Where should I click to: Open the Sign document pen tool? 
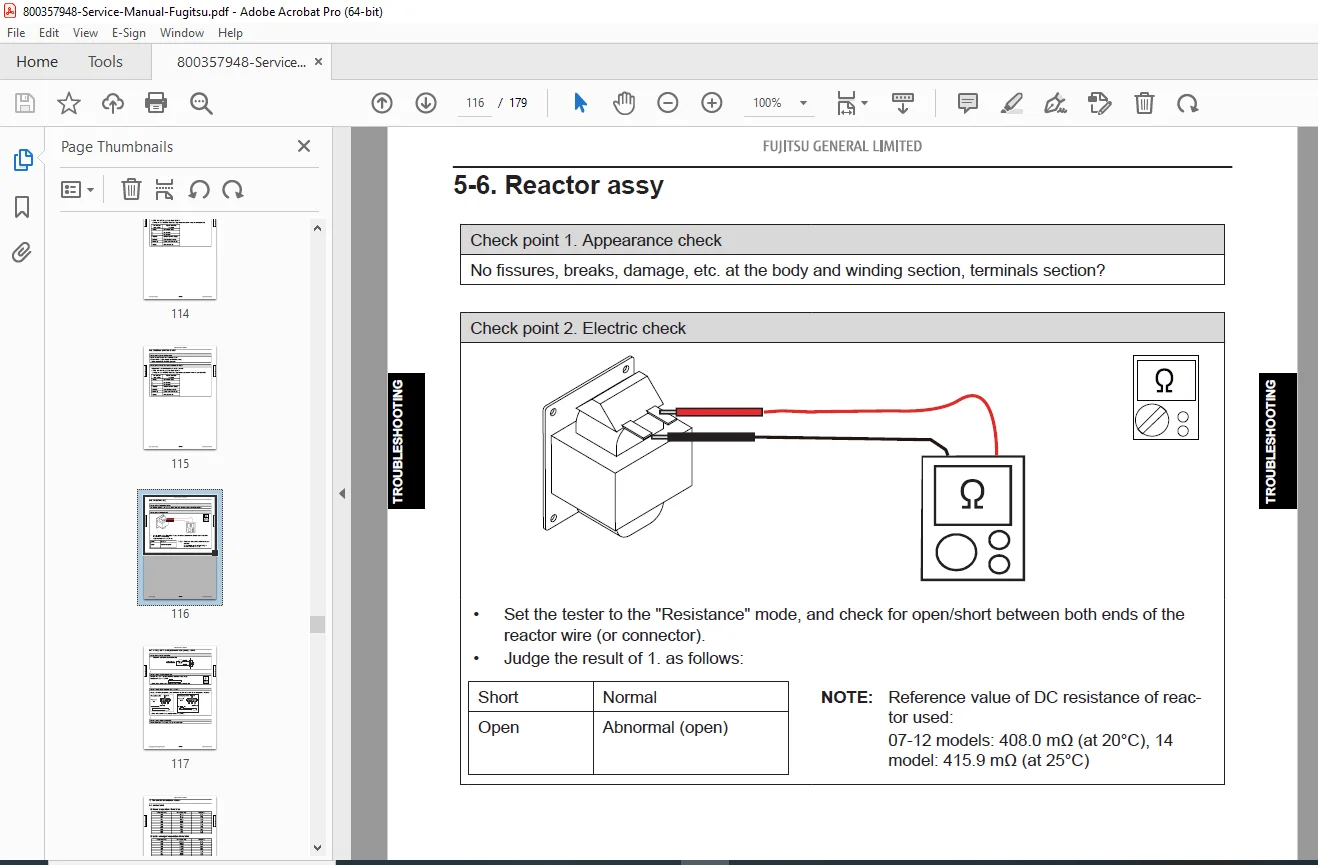1055,103
